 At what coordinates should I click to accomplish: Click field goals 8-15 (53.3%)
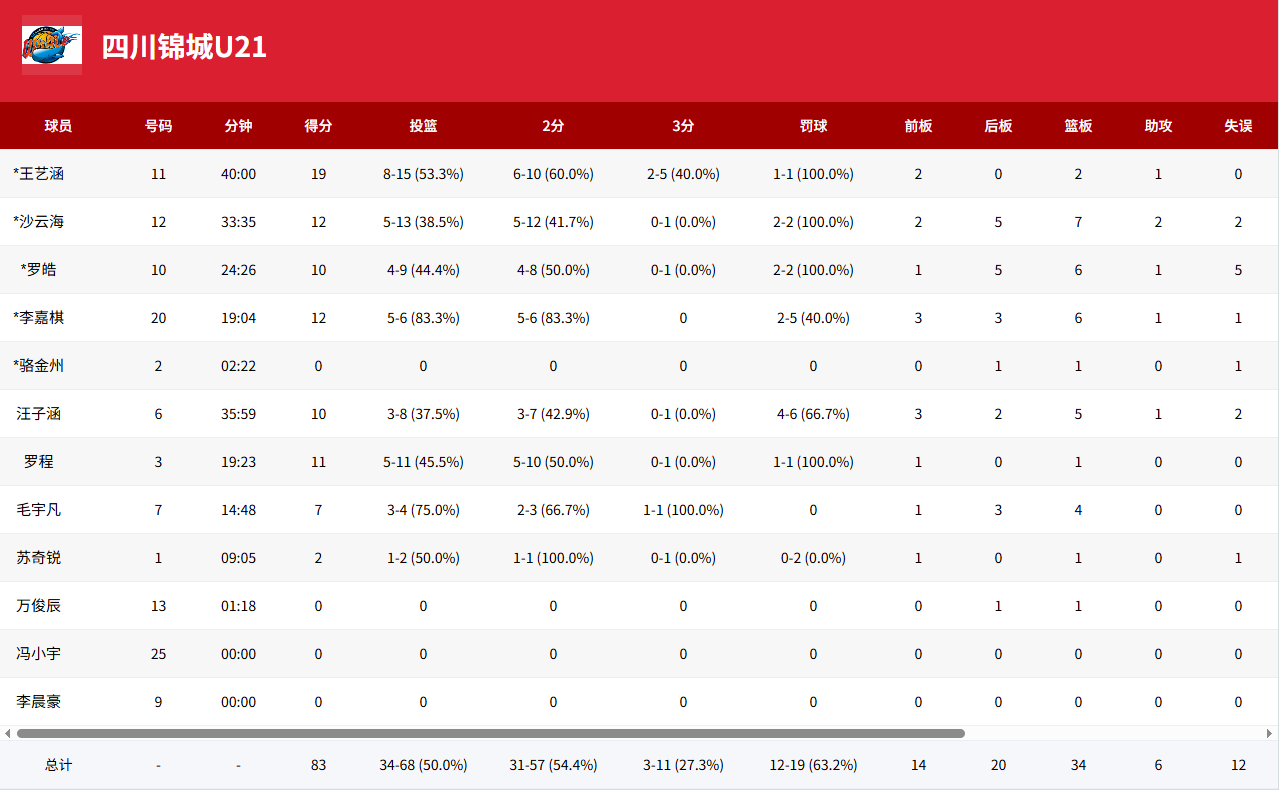tap(423, 174)
